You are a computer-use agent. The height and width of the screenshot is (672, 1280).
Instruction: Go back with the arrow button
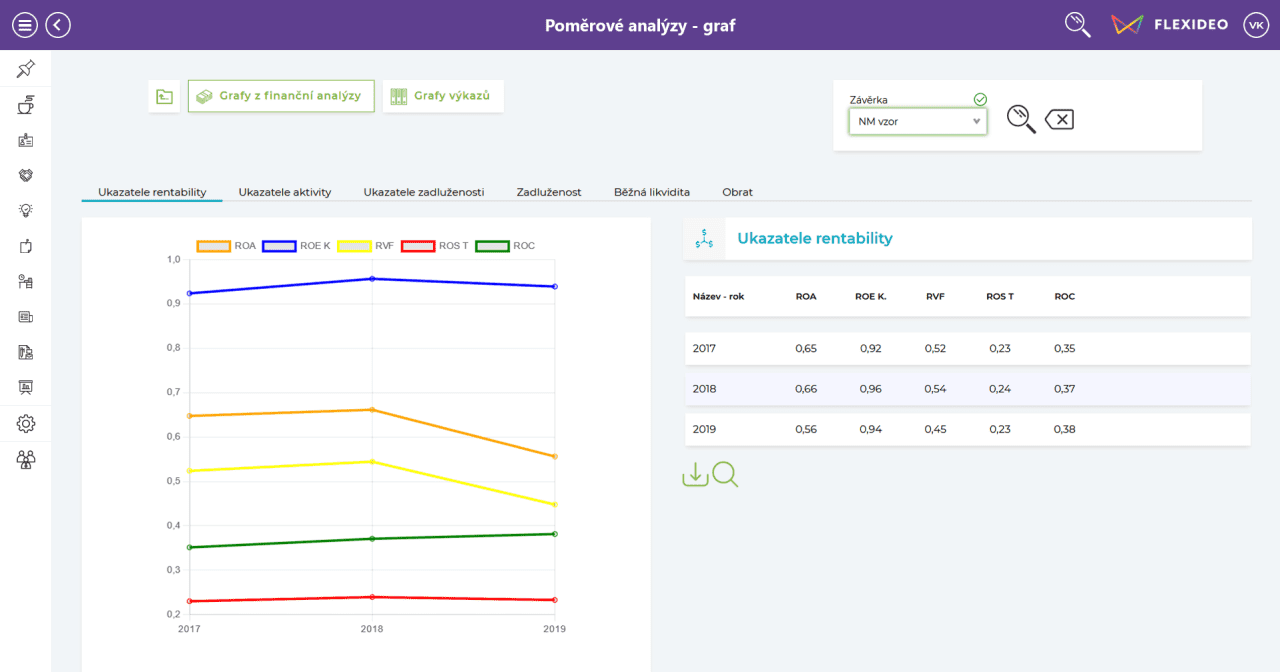point(59,25)
